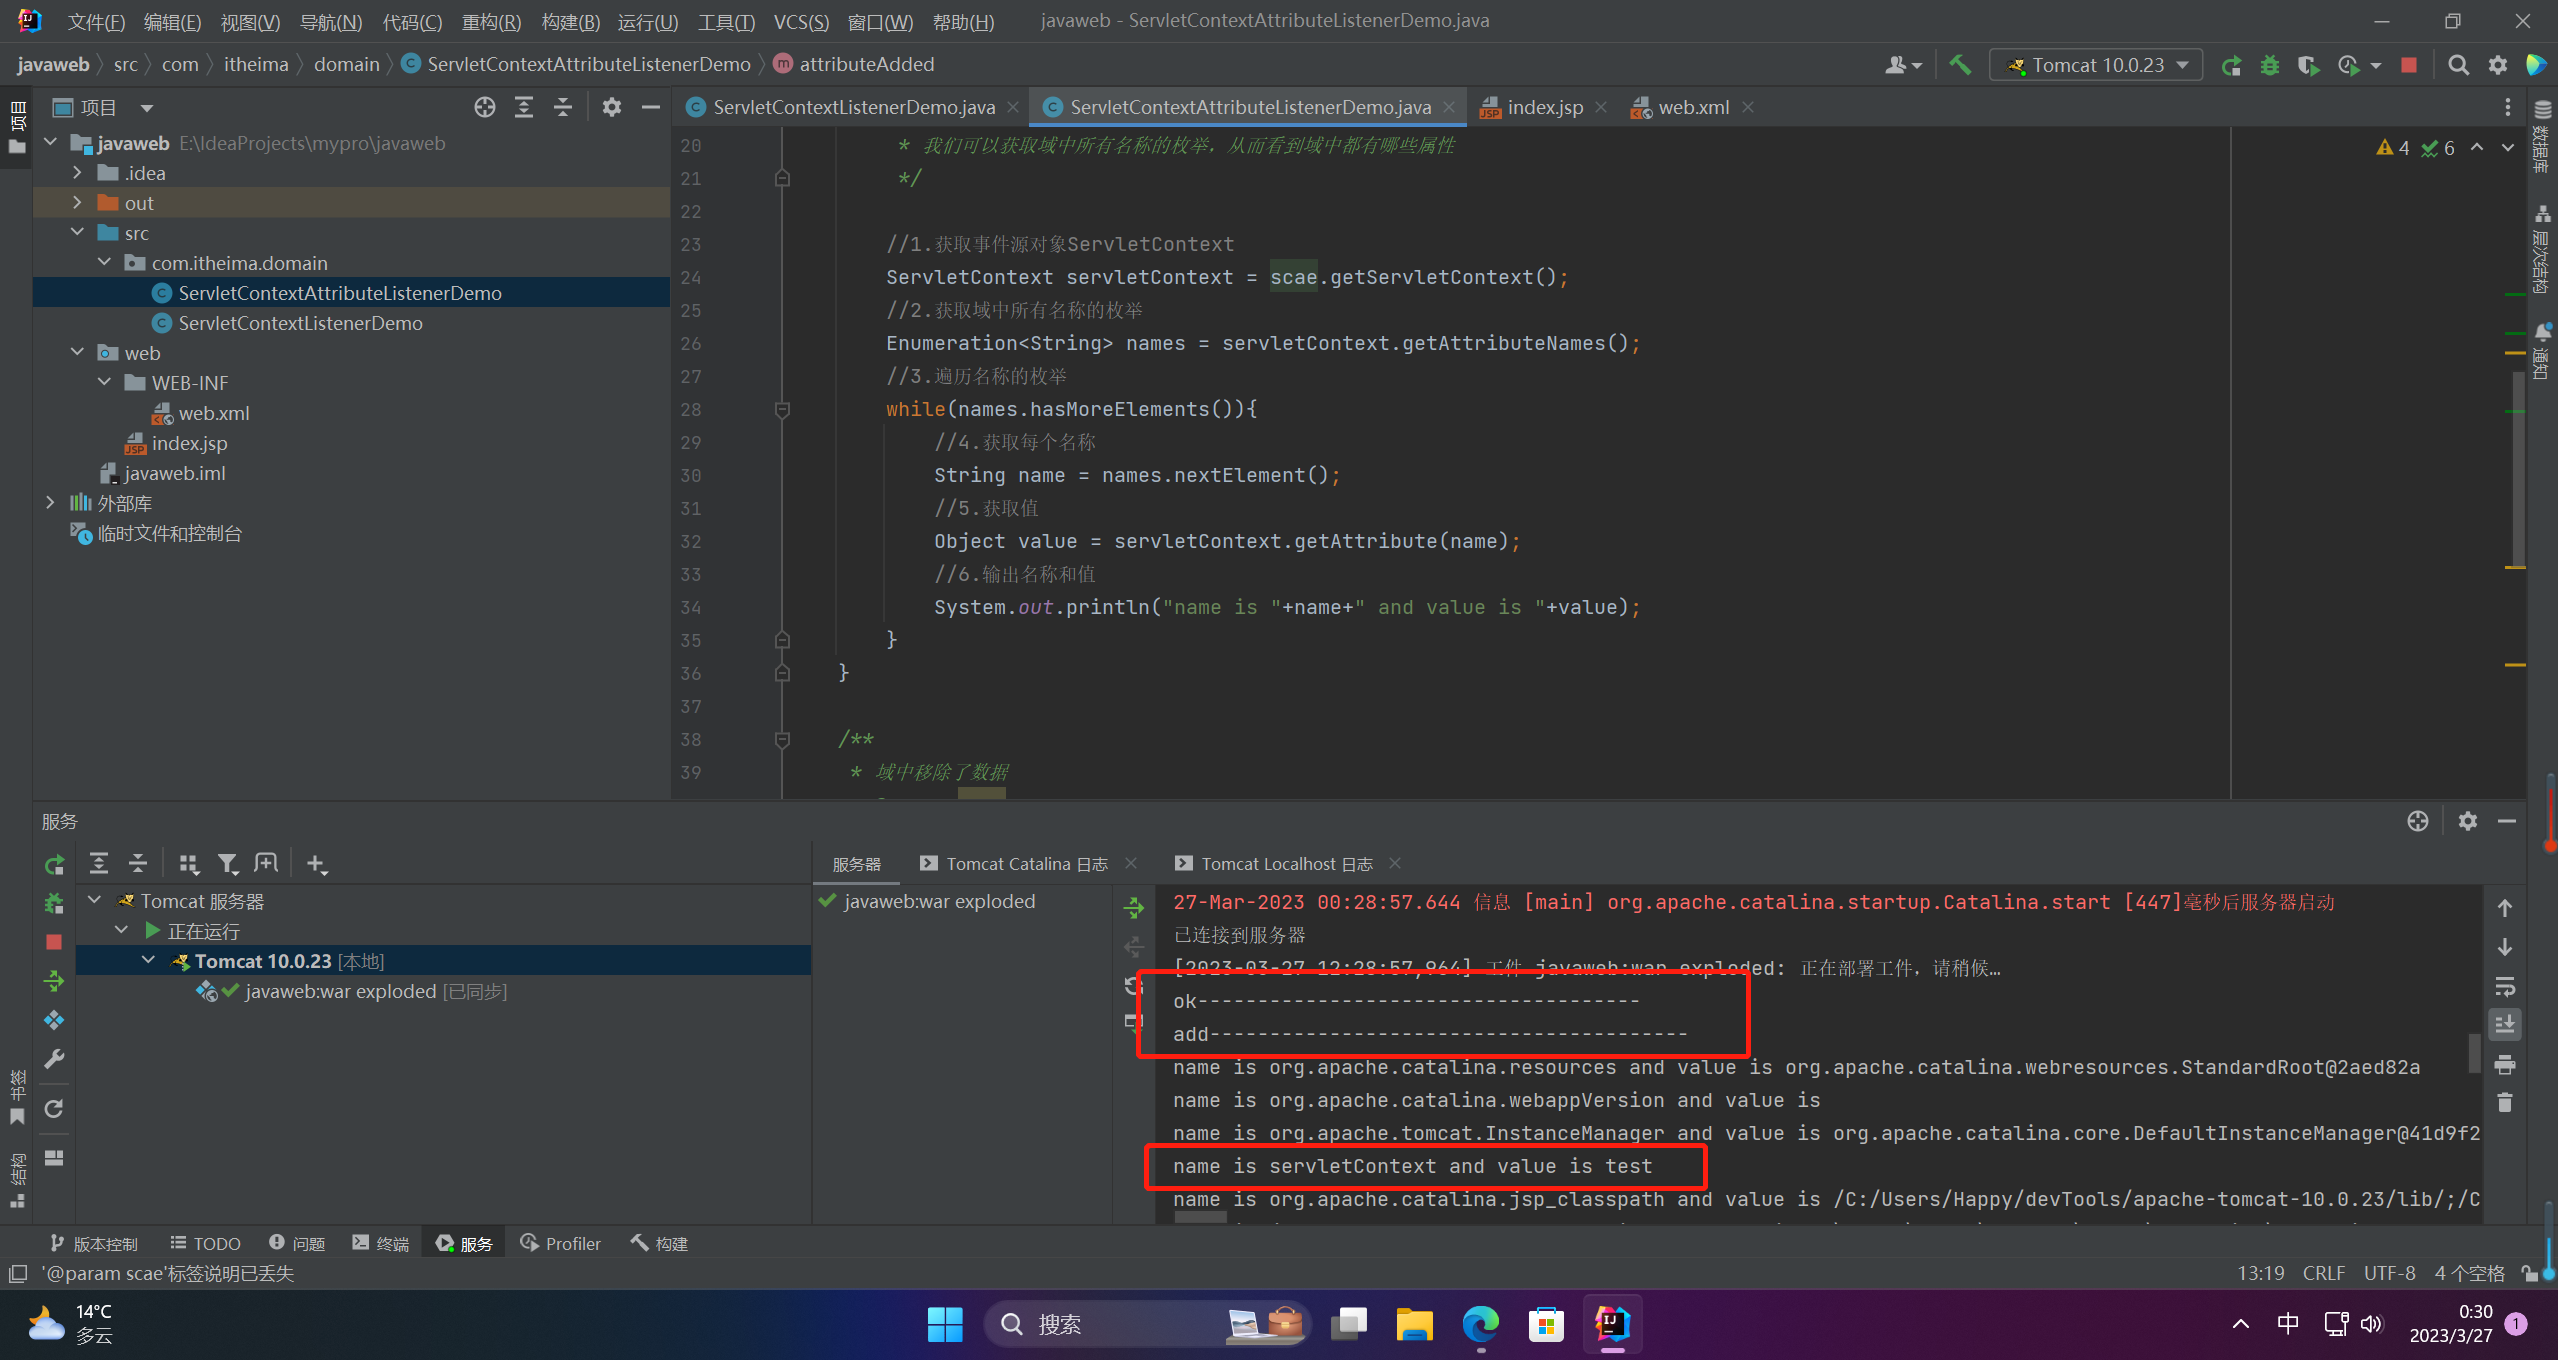
Task: Click the Debug bug icon in toolbar
Action: coord(2270,65)
